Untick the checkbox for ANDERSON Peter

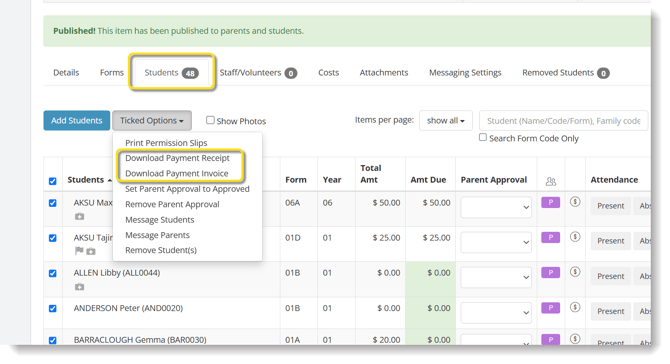coord(53,308)
